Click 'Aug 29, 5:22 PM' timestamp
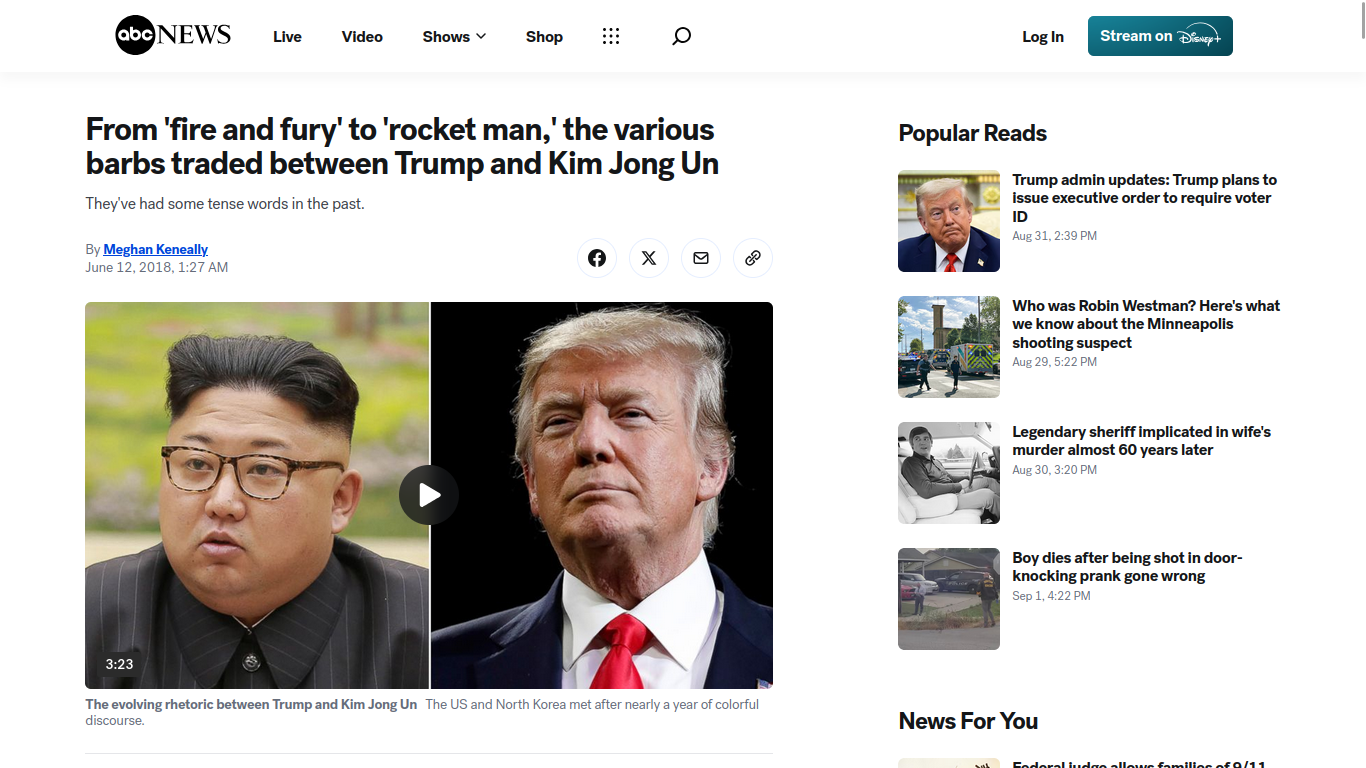Image resolution: width=1366 pixels, height=768 pixels. point(1054,362)
